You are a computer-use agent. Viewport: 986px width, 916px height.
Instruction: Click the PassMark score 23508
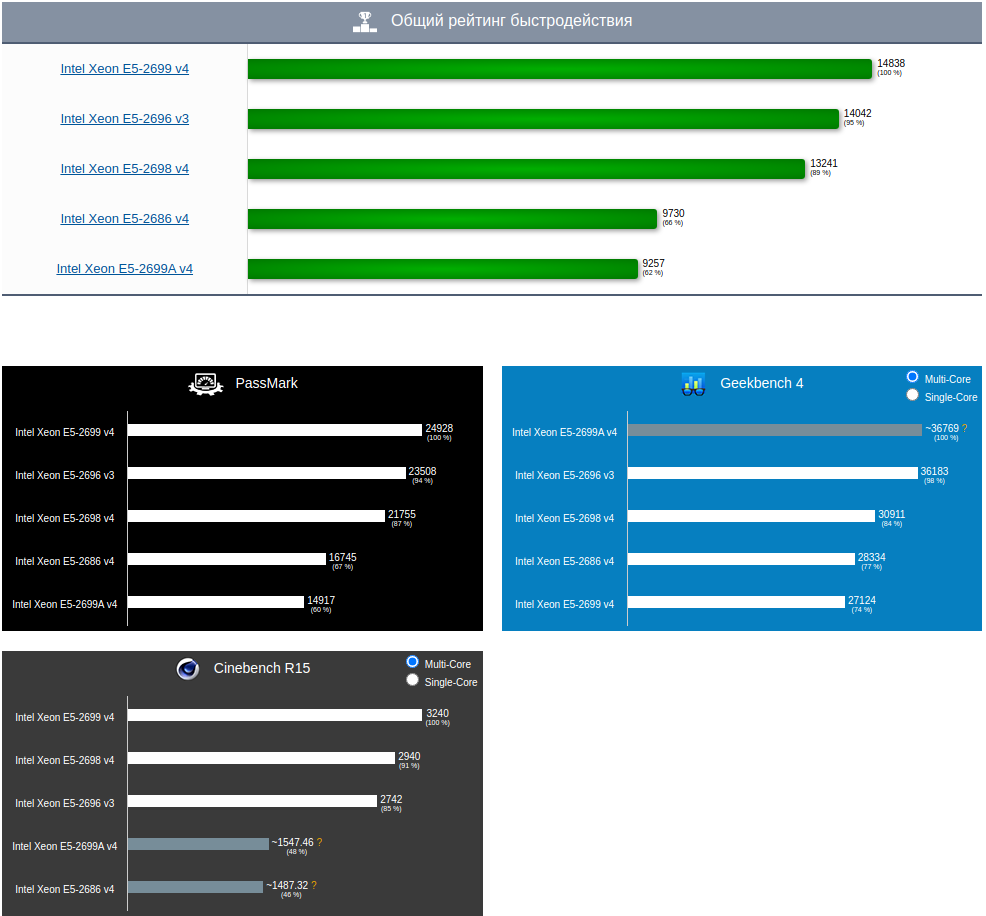click(x=422, y=472)
